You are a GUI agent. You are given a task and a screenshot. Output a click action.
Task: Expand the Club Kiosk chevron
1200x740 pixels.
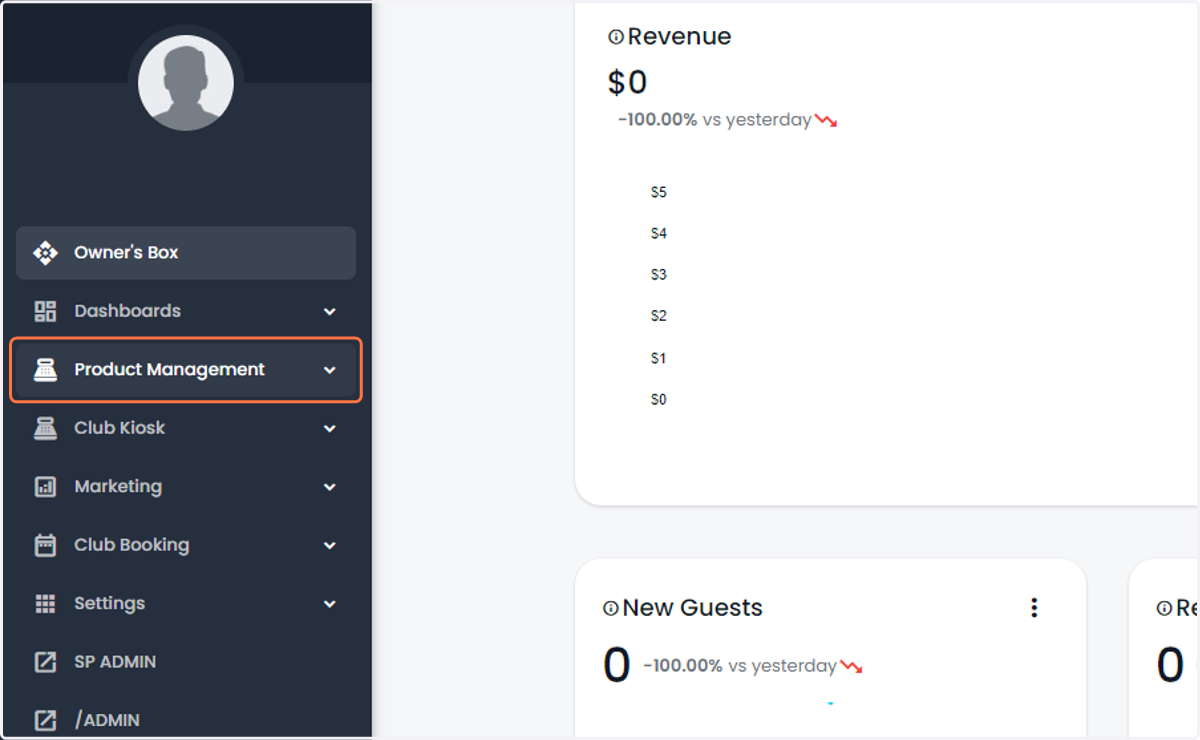pos(330,429)
